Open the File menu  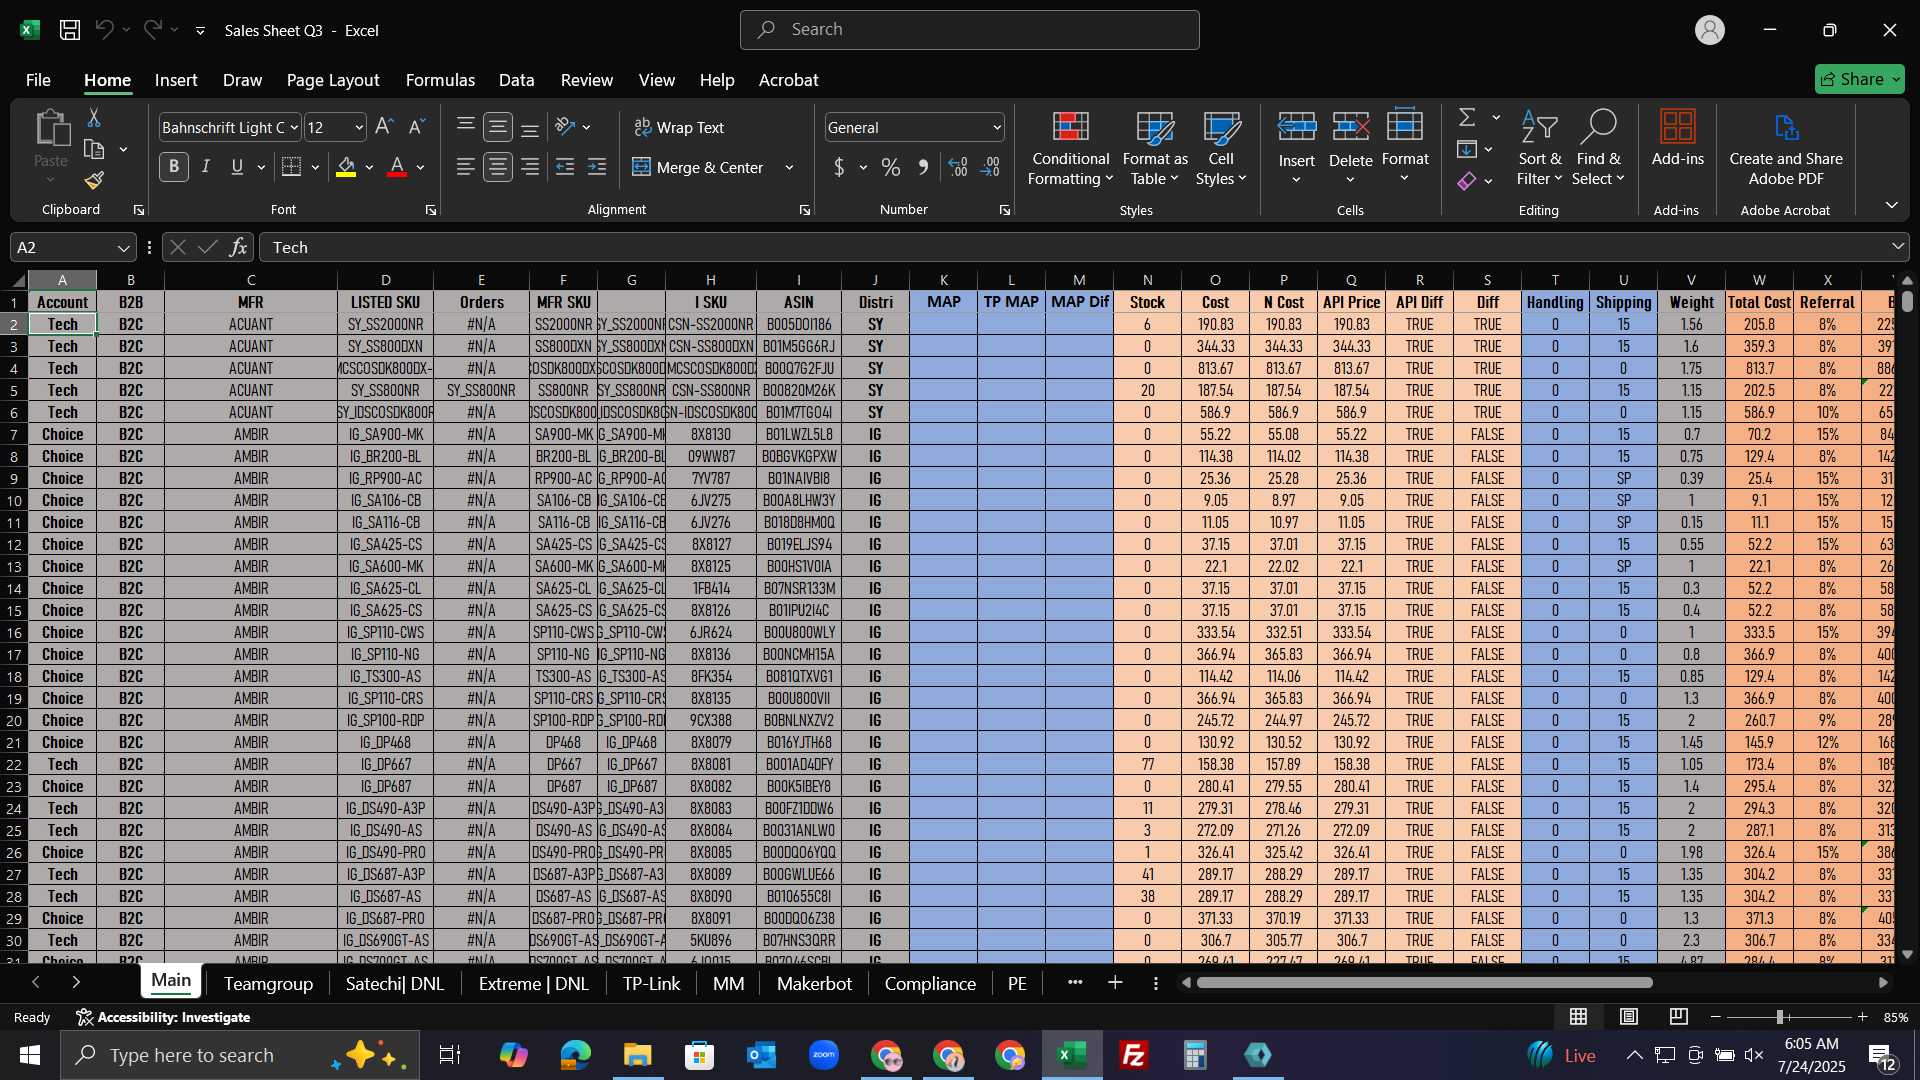click(x=38, y=80)
